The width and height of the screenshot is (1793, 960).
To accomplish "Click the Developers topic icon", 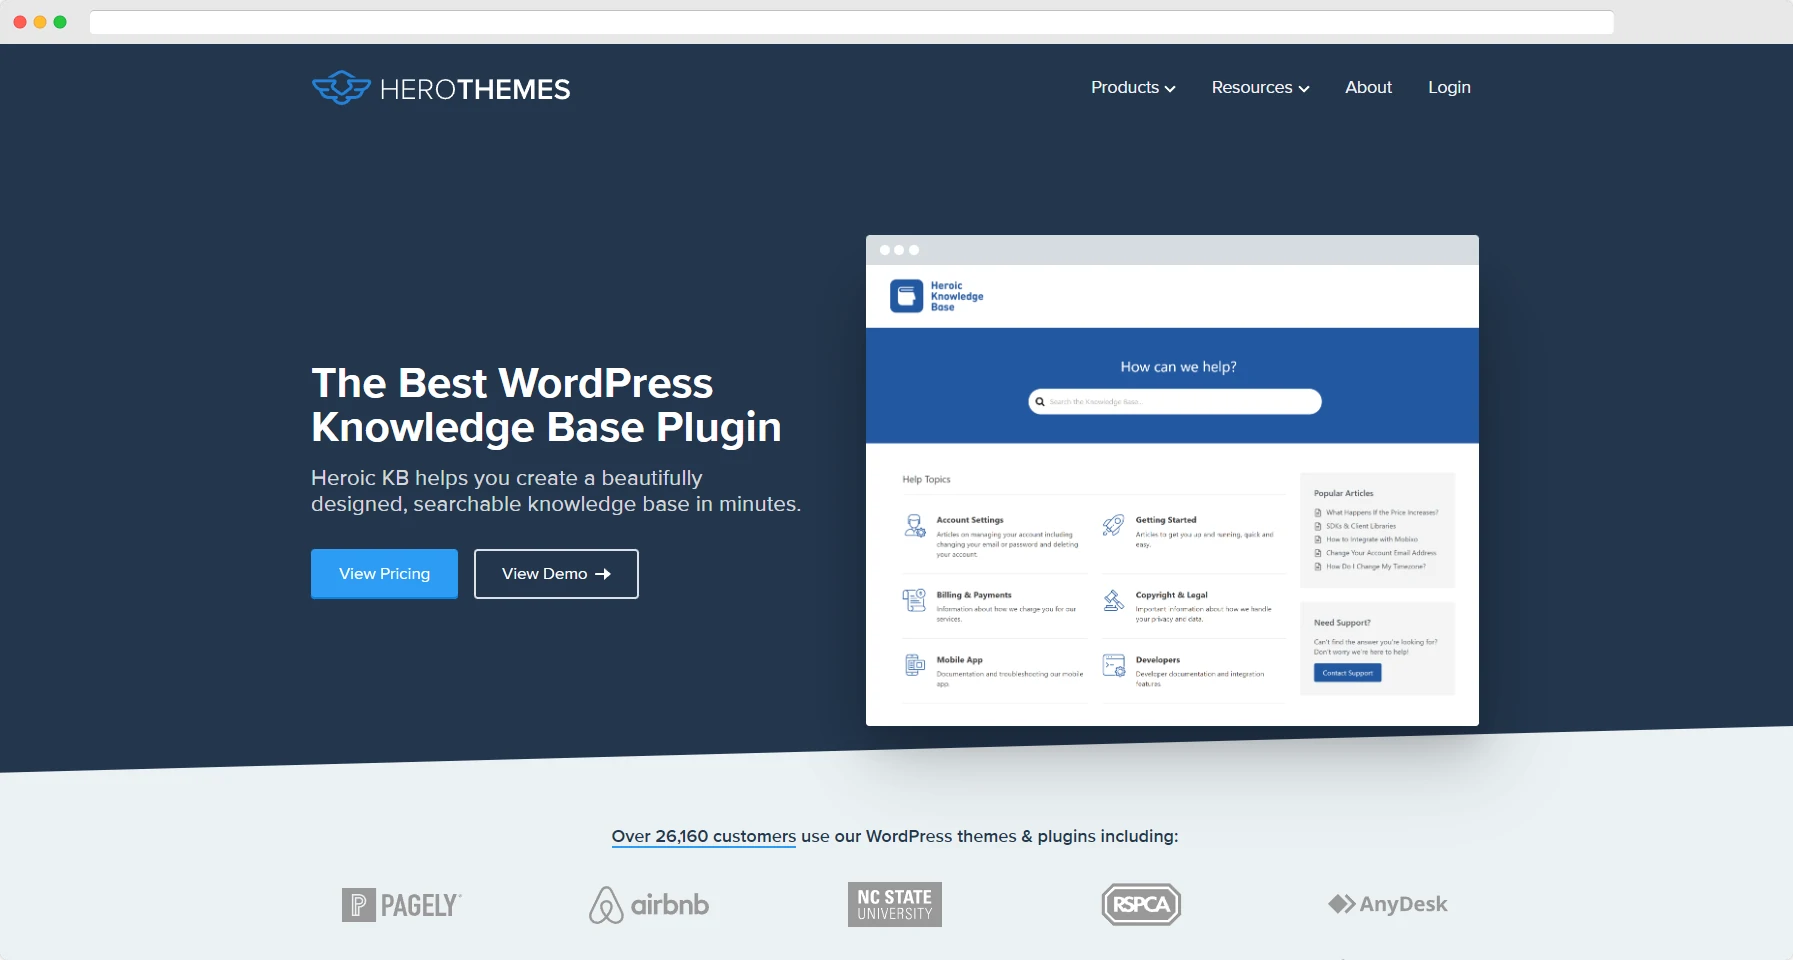I will [1113, 665].
